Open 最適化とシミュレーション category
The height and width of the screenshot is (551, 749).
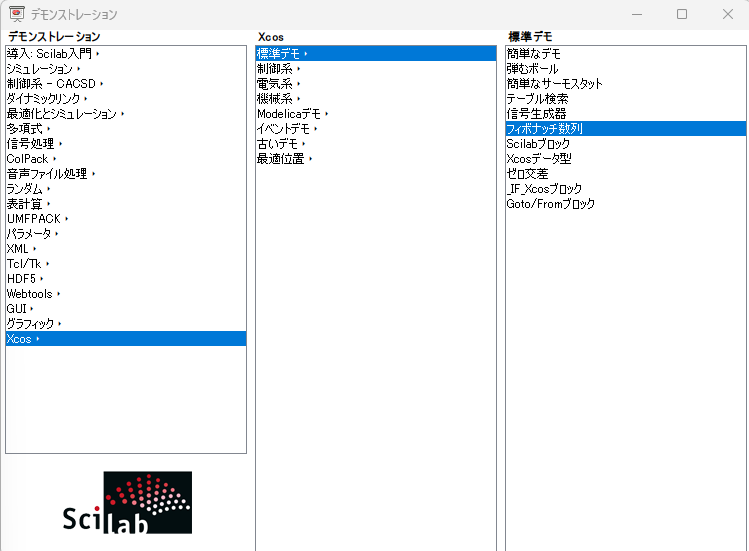tap(126, 114)
